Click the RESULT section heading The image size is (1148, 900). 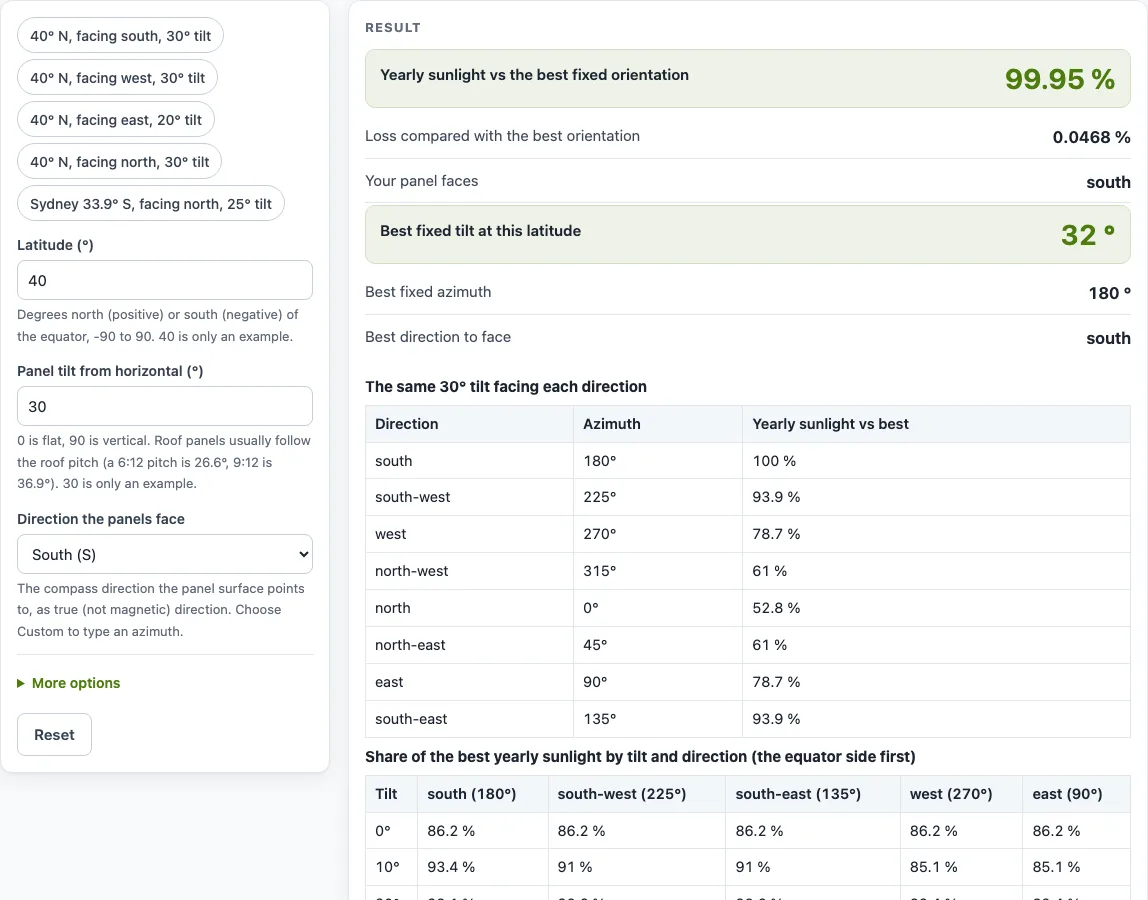pyautogui.click(x=393, y=28)
